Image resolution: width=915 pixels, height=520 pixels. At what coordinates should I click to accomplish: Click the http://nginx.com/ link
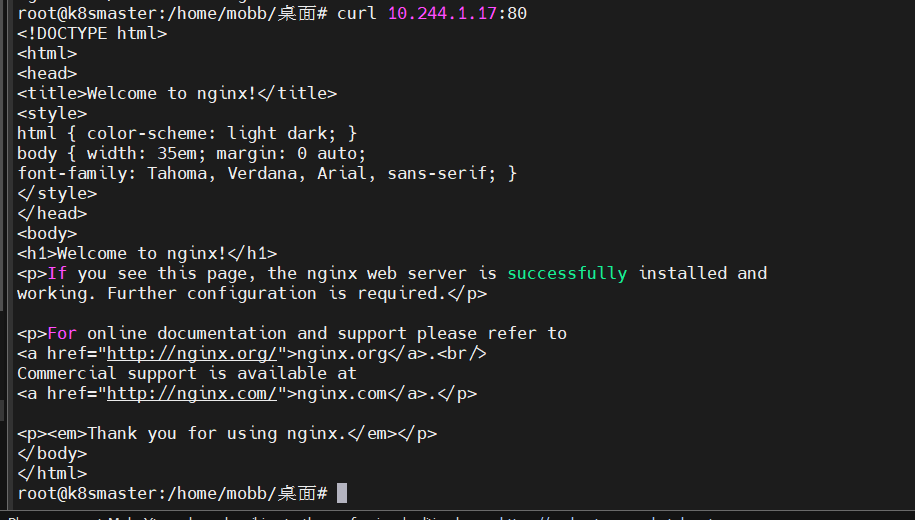point(191,393)
